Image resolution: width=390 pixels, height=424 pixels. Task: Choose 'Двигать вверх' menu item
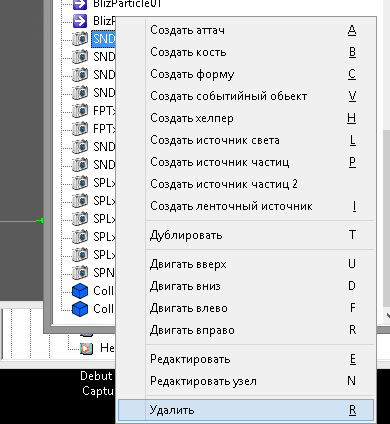pyautogui.click(x=246, y=264)
